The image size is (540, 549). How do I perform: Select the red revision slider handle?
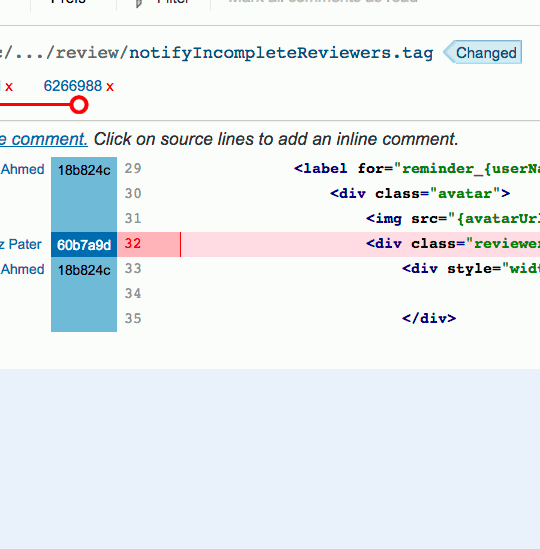coord(79,105)
